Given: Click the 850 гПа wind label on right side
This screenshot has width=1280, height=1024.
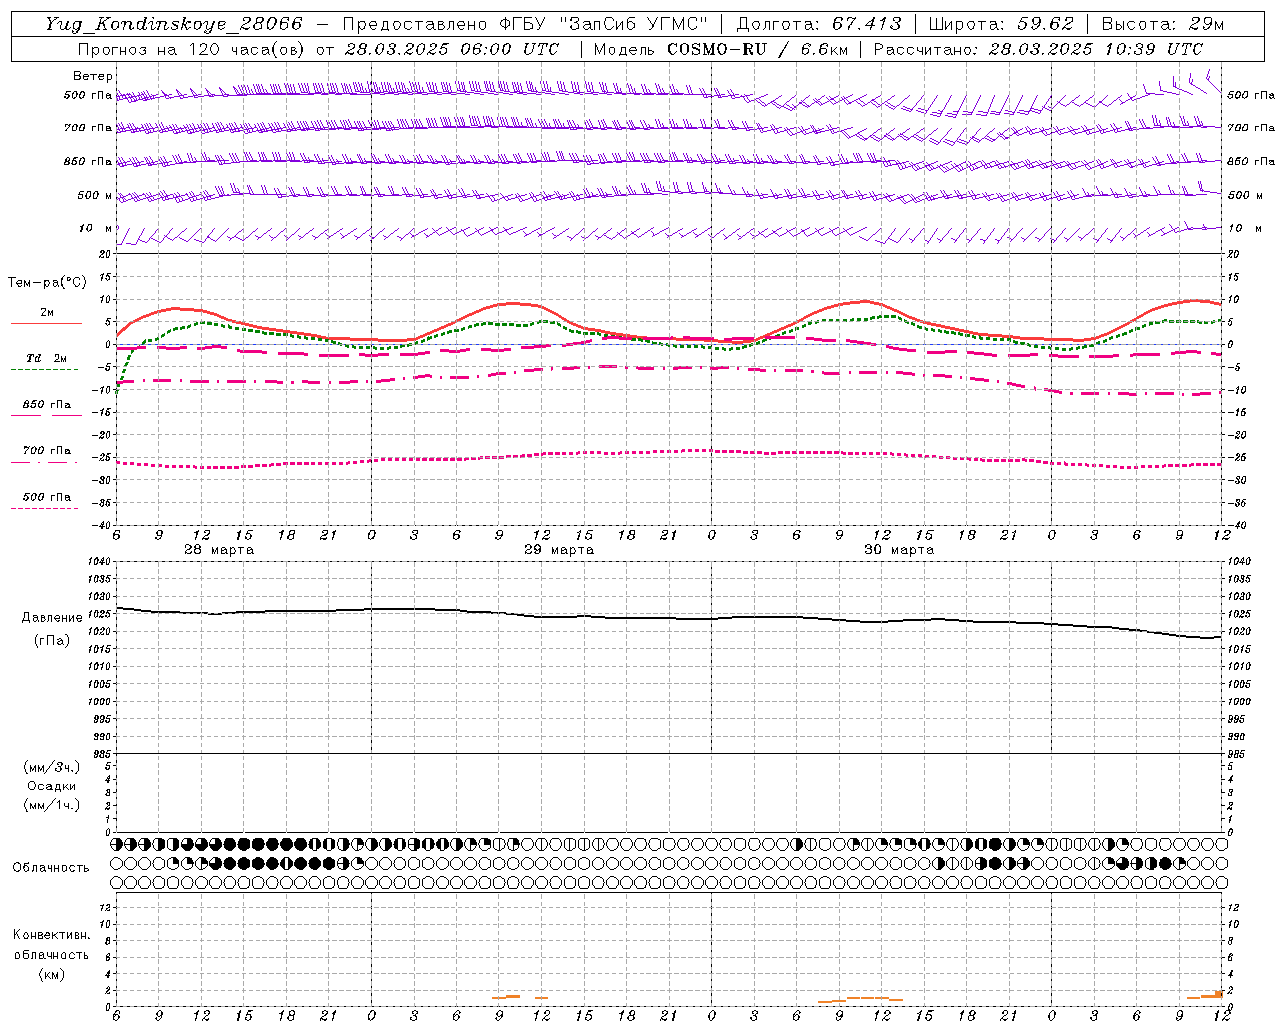Looking at the screenshot, I should (x=1251, y=161).
